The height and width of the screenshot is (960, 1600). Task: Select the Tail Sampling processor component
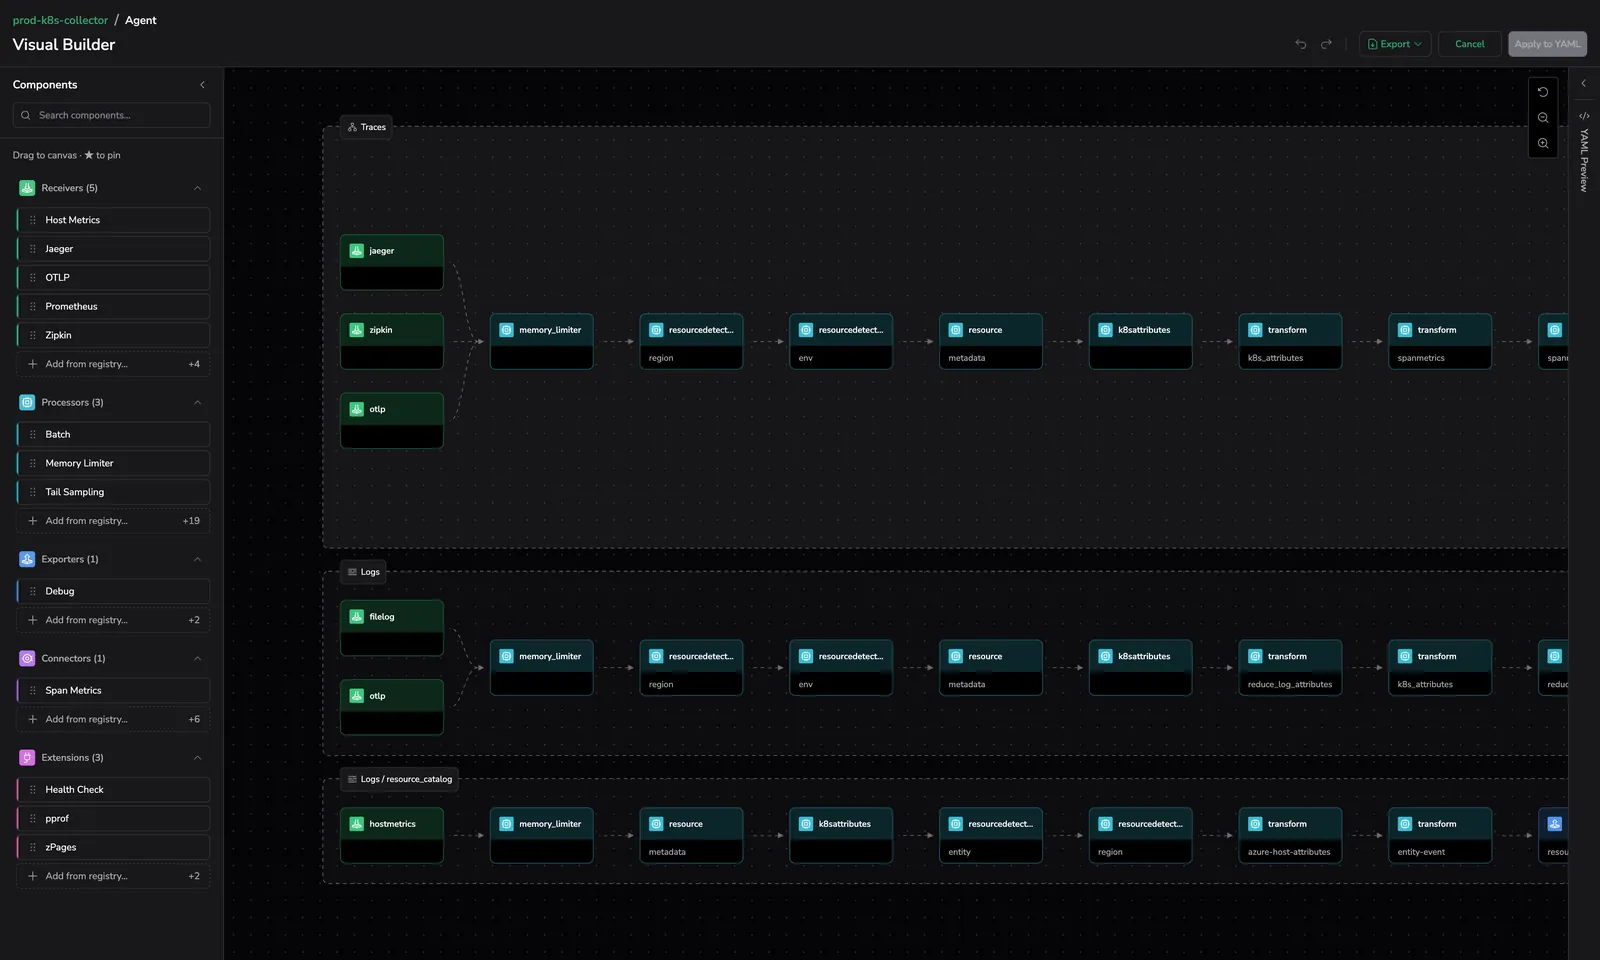[113, 492]
